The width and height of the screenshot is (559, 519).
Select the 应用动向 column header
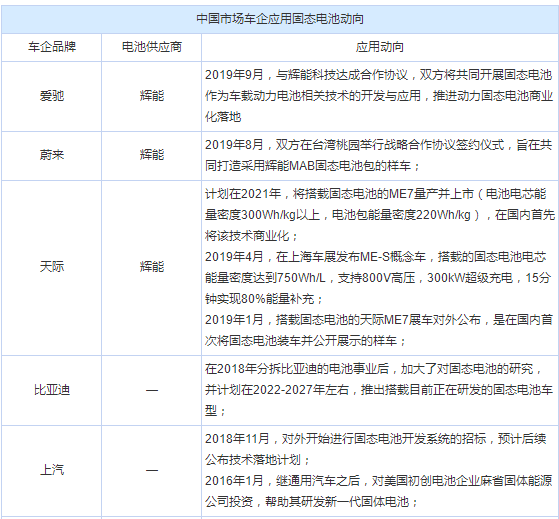click(x=380, y=47)
